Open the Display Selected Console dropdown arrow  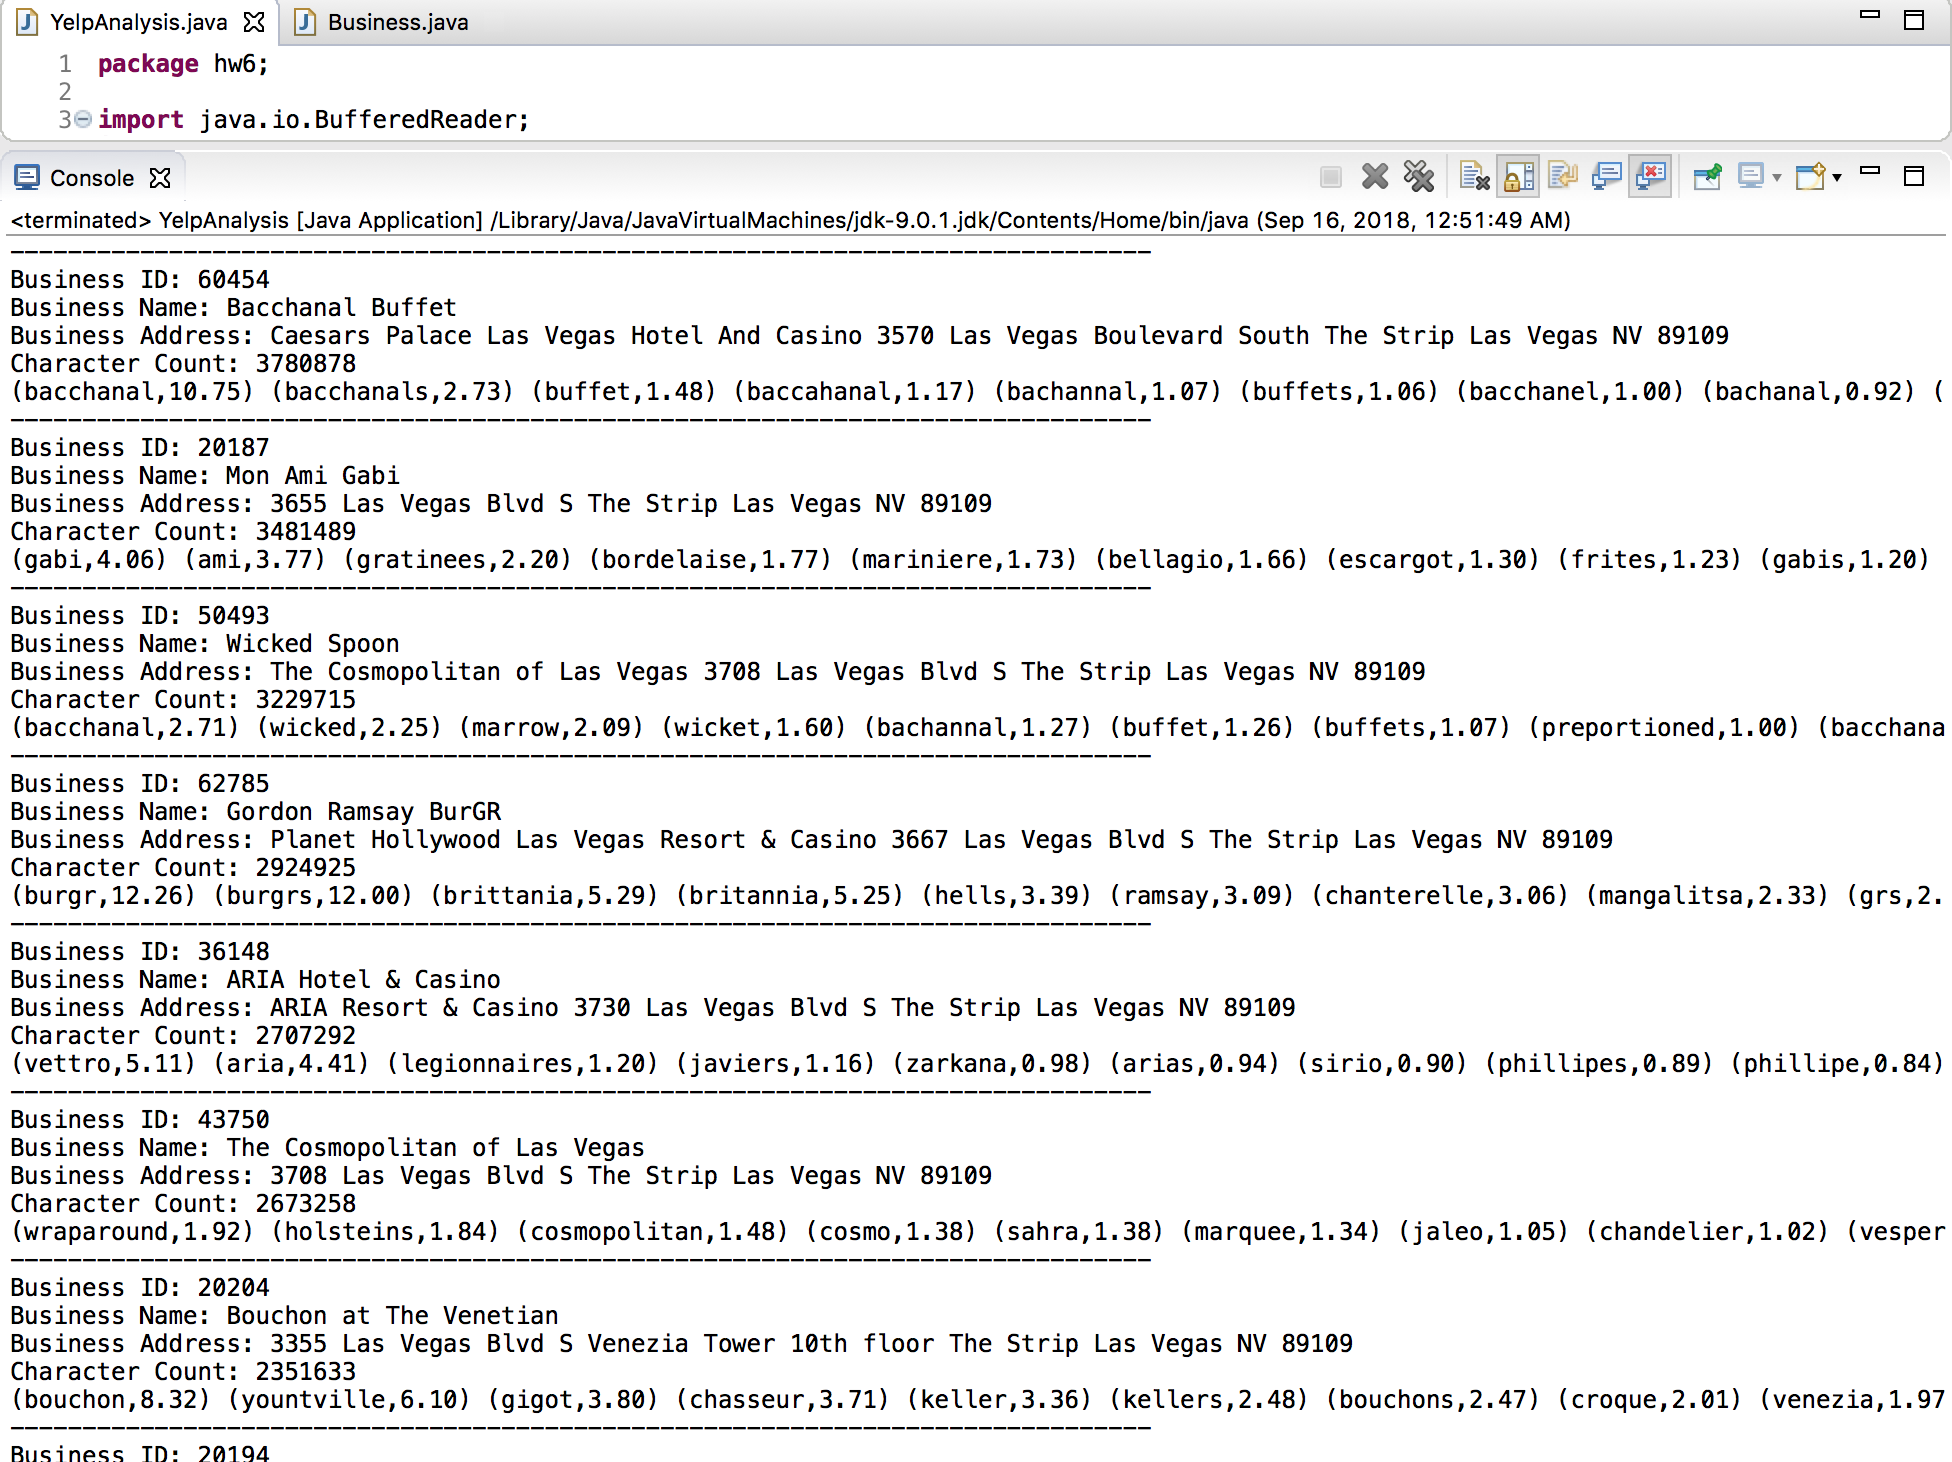pyautogui.click(x=1777, y=178)
